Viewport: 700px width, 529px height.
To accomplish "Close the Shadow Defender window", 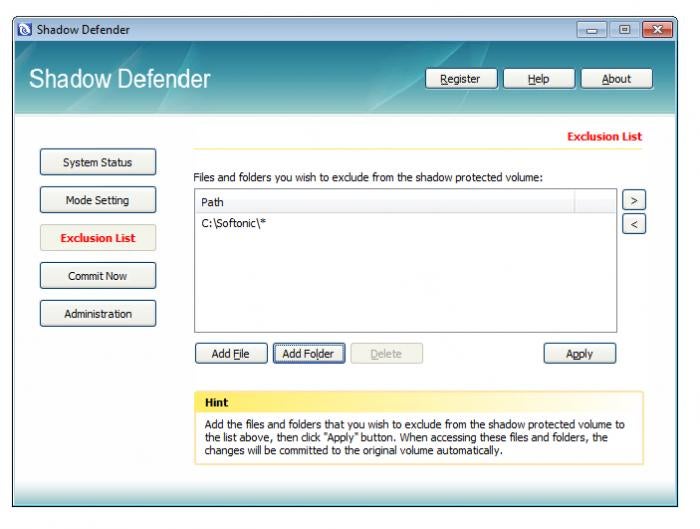I will coord(658,30).
